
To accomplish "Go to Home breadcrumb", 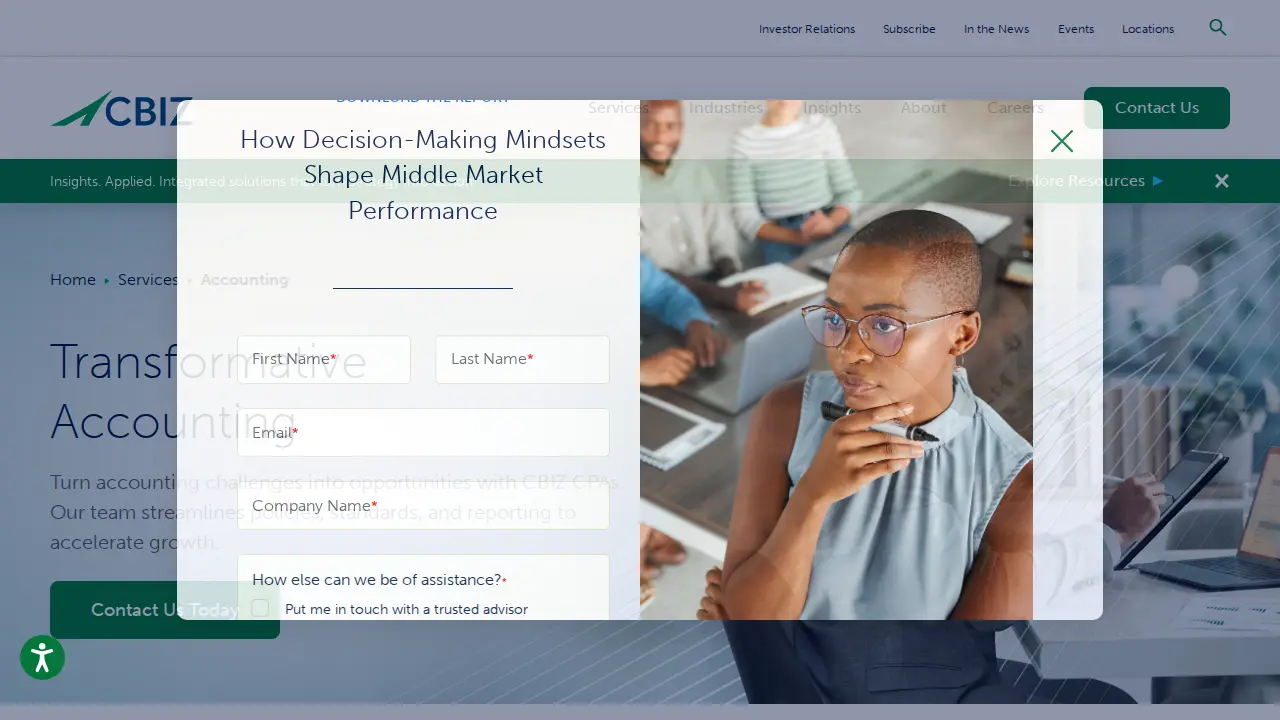I will 73,280.
